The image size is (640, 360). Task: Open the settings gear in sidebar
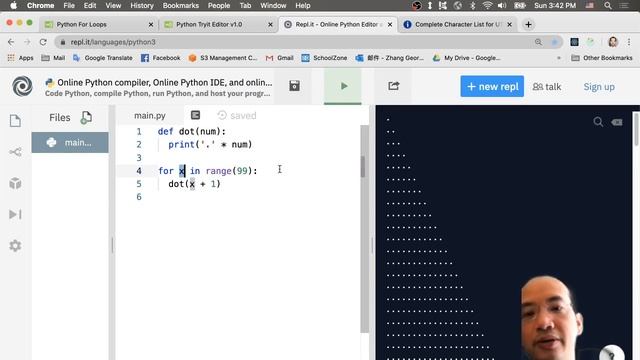click(15, 246)
